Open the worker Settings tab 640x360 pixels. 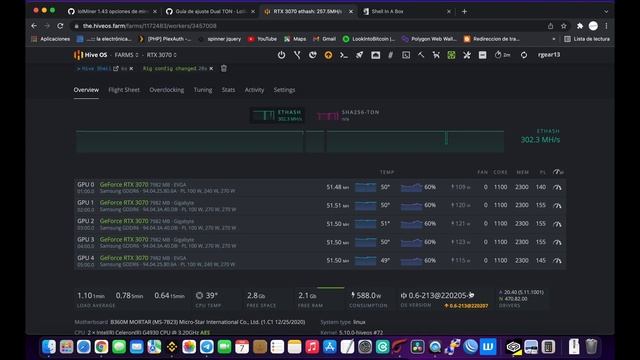(x=284, y=90)
